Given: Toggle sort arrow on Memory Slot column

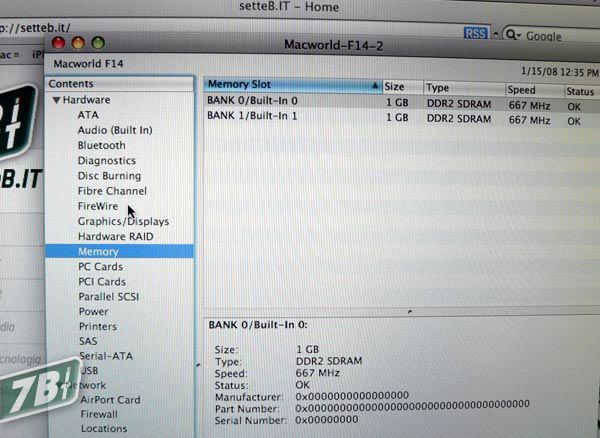Looking at the screenshot, I should [375, 86].
